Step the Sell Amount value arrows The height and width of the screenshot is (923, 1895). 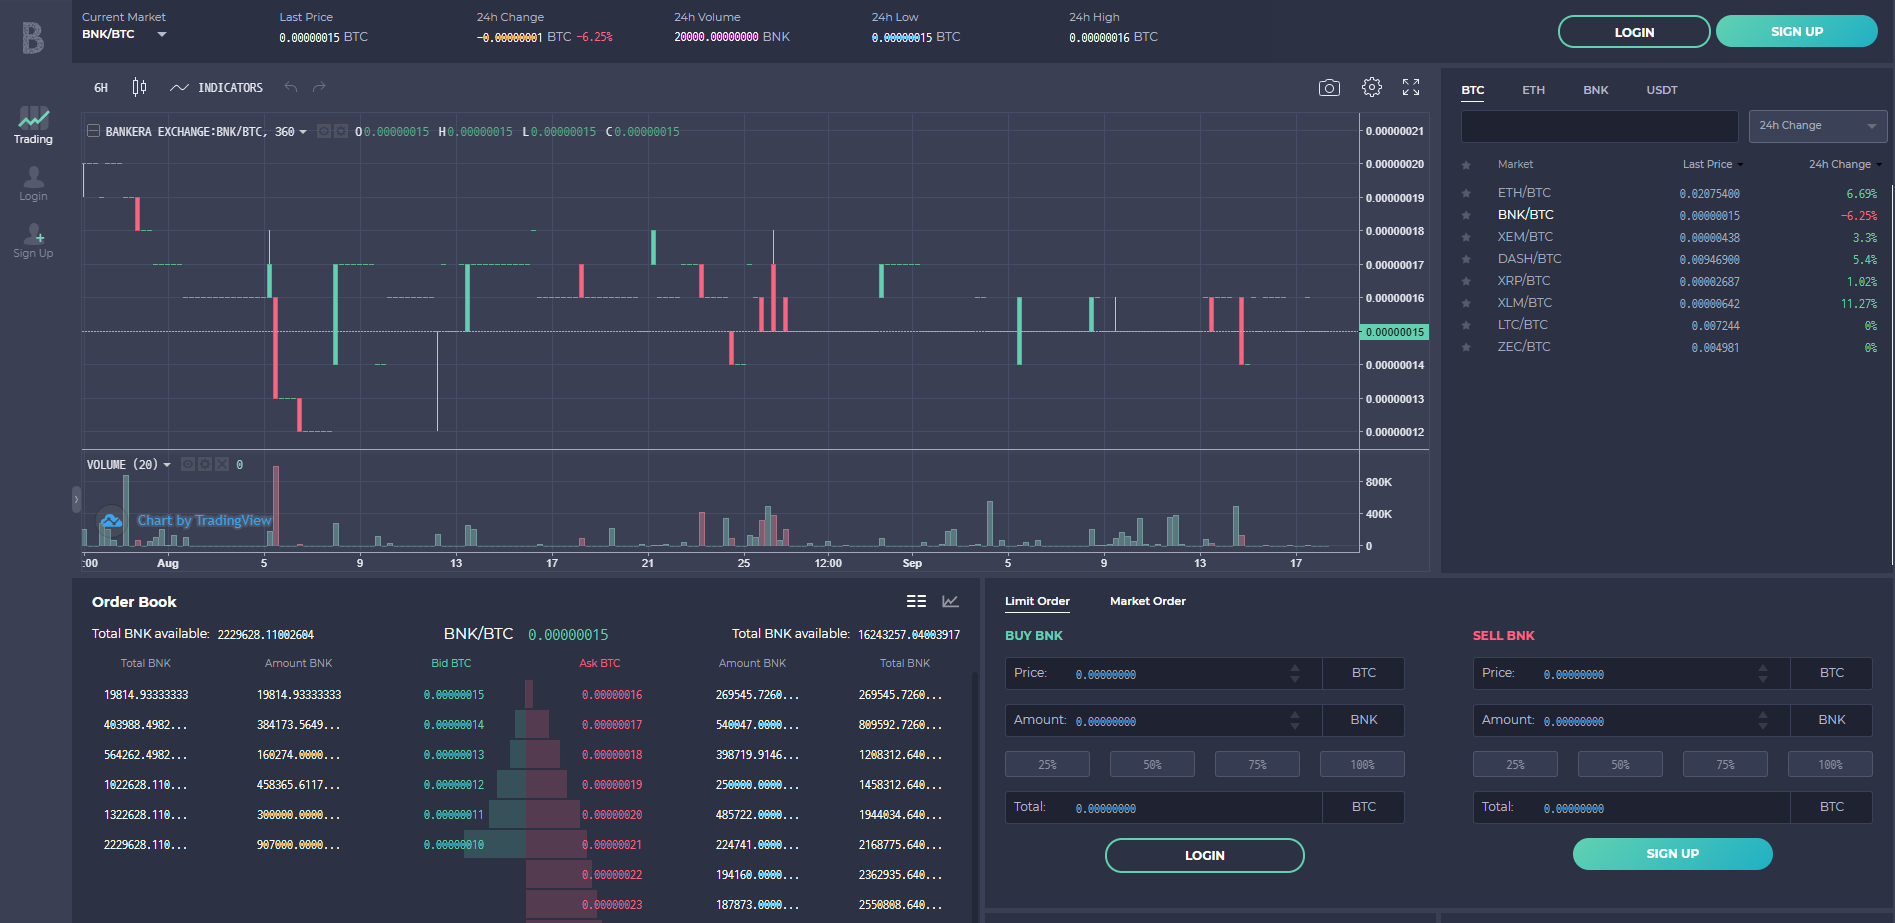[1763, 720]
